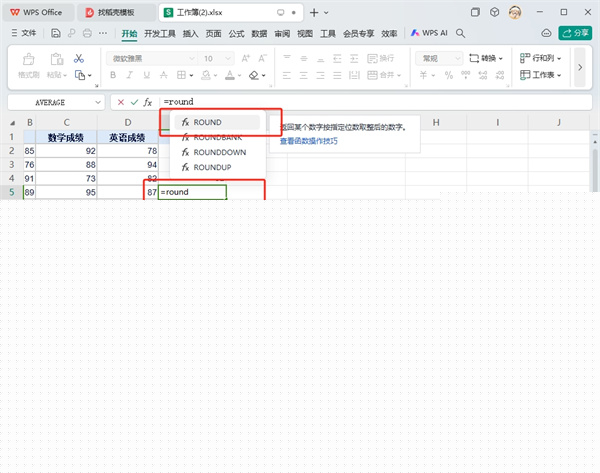Center text horizontally
Image resolution: width=600 pixels, height=473 pixels.
304,75
